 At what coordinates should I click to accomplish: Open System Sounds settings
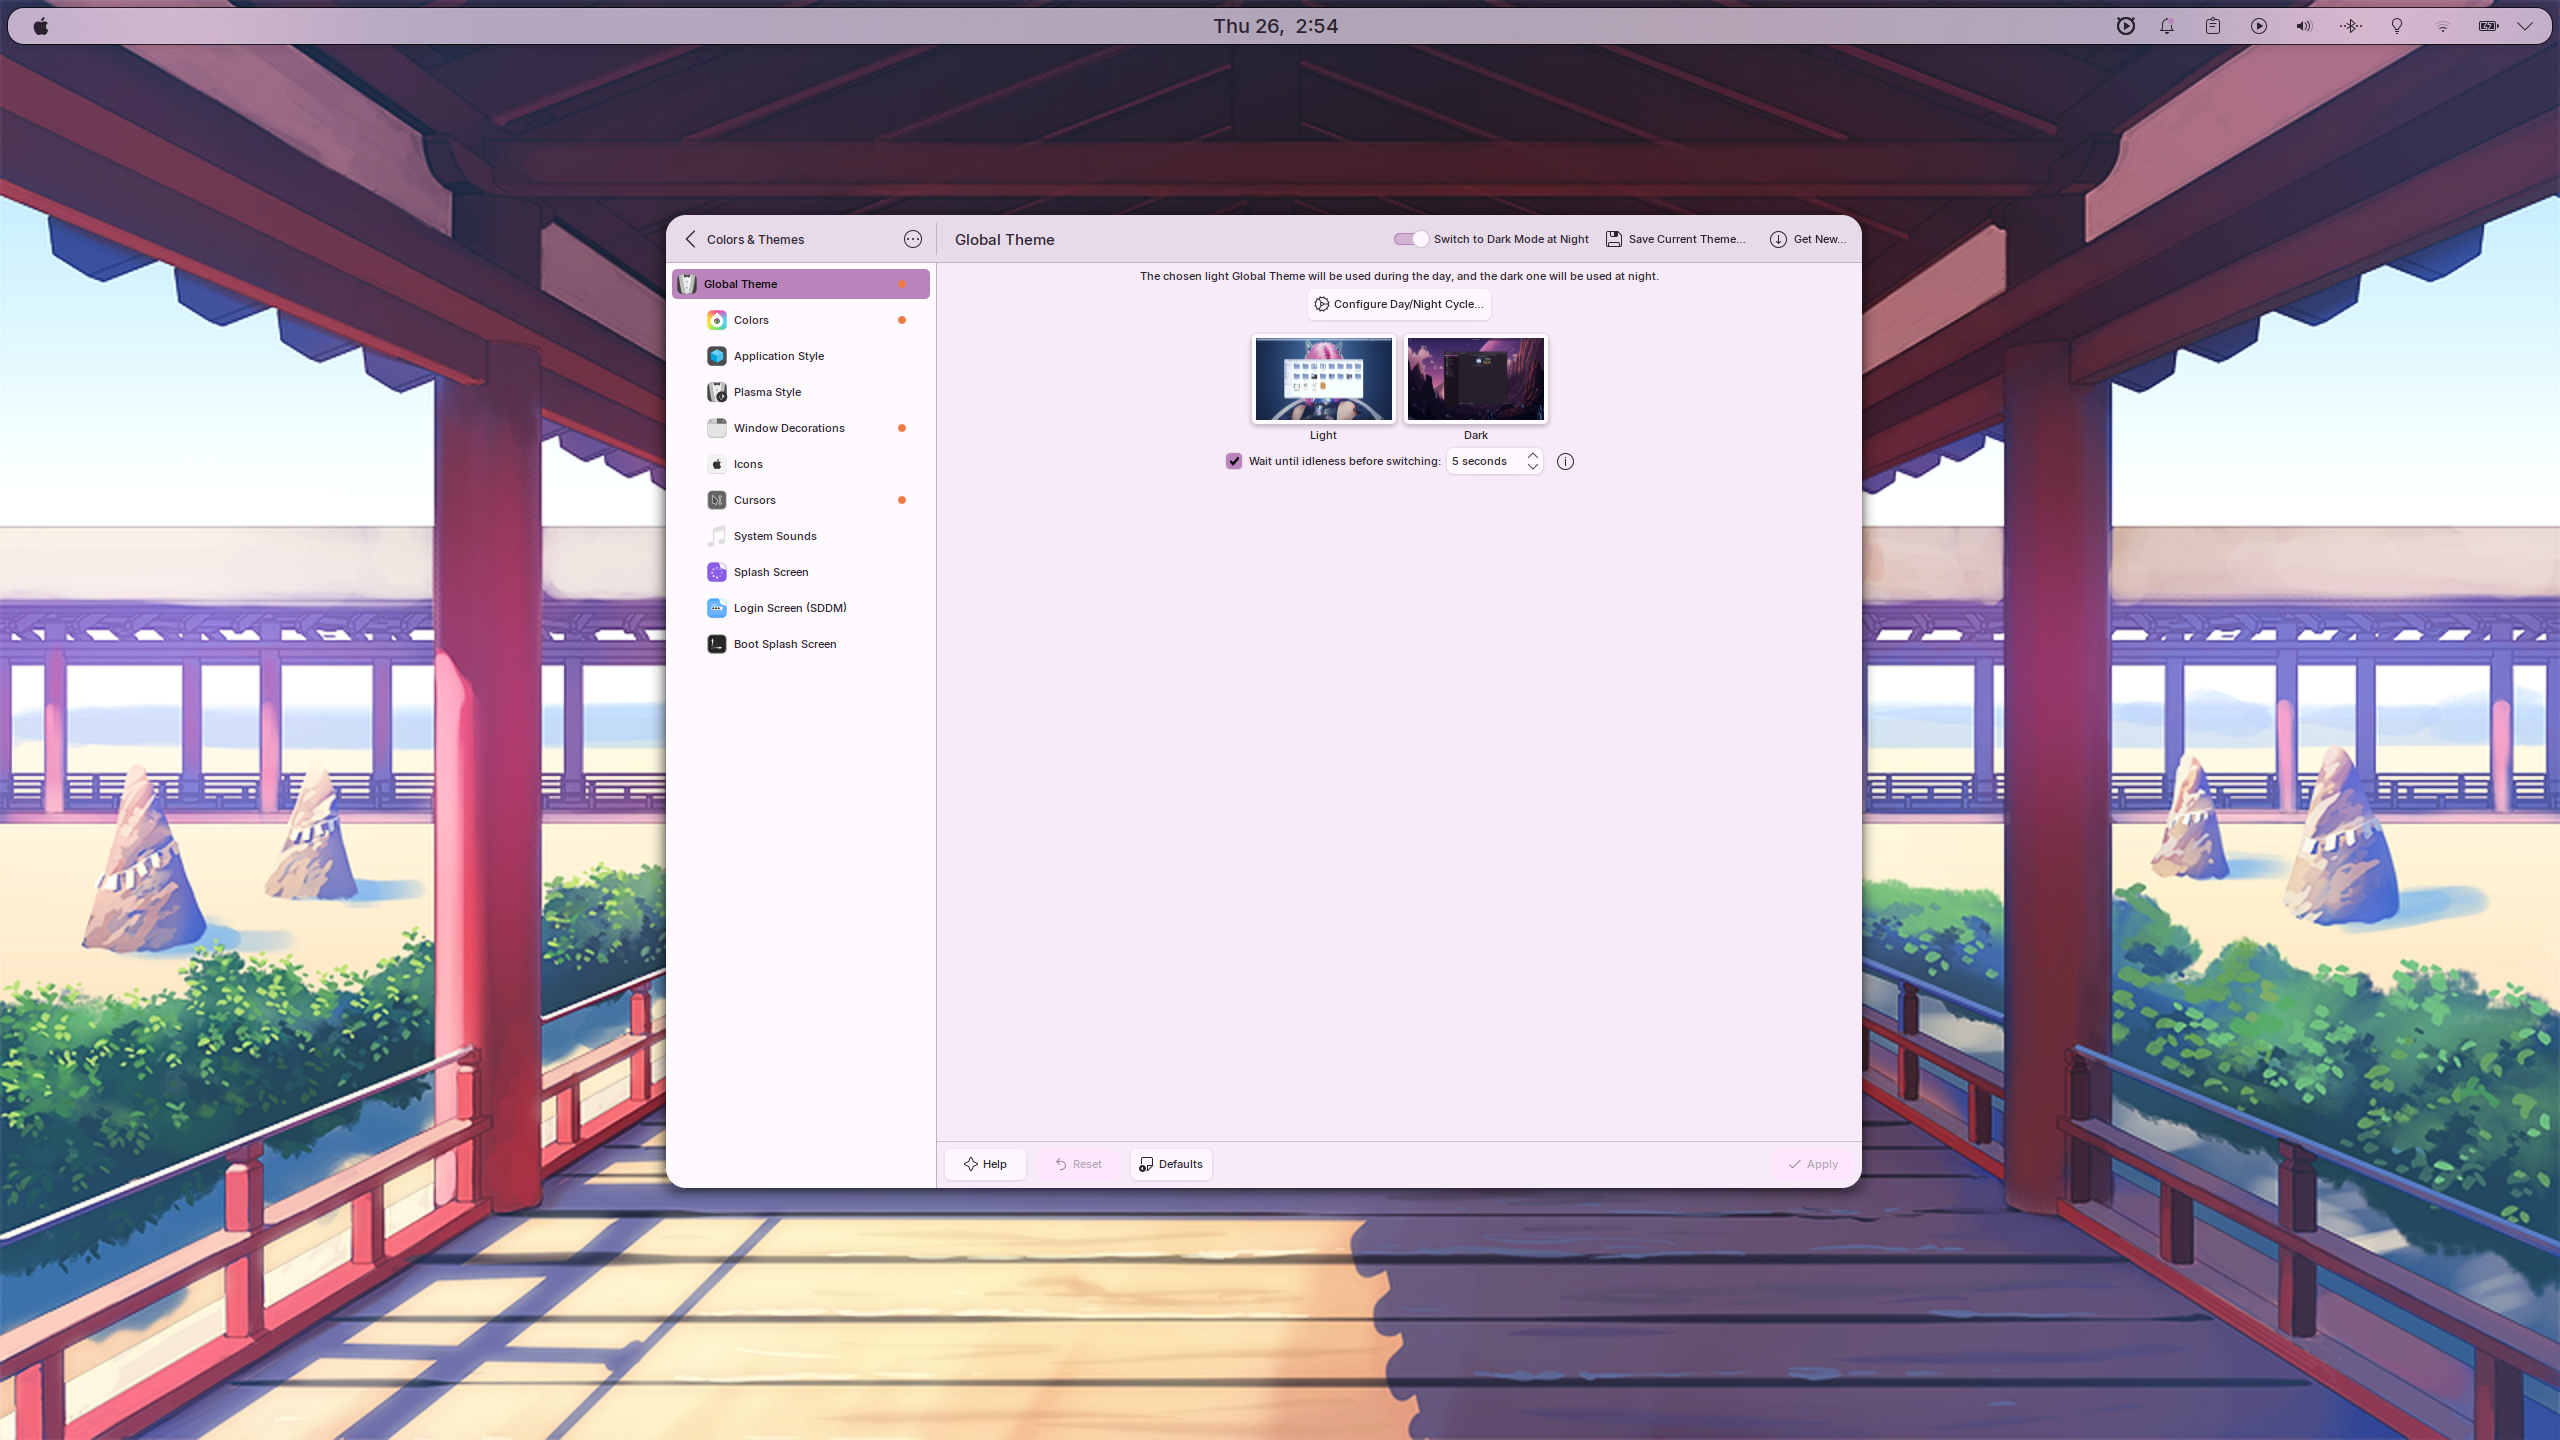coord(774,535)
